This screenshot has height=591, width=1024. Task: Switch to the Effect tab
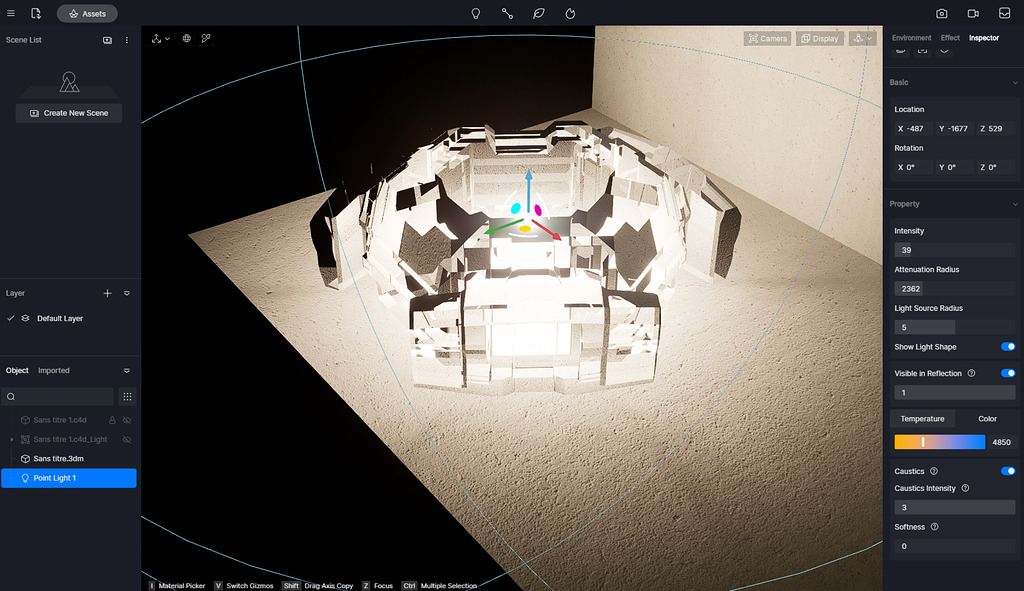[949, 37]
